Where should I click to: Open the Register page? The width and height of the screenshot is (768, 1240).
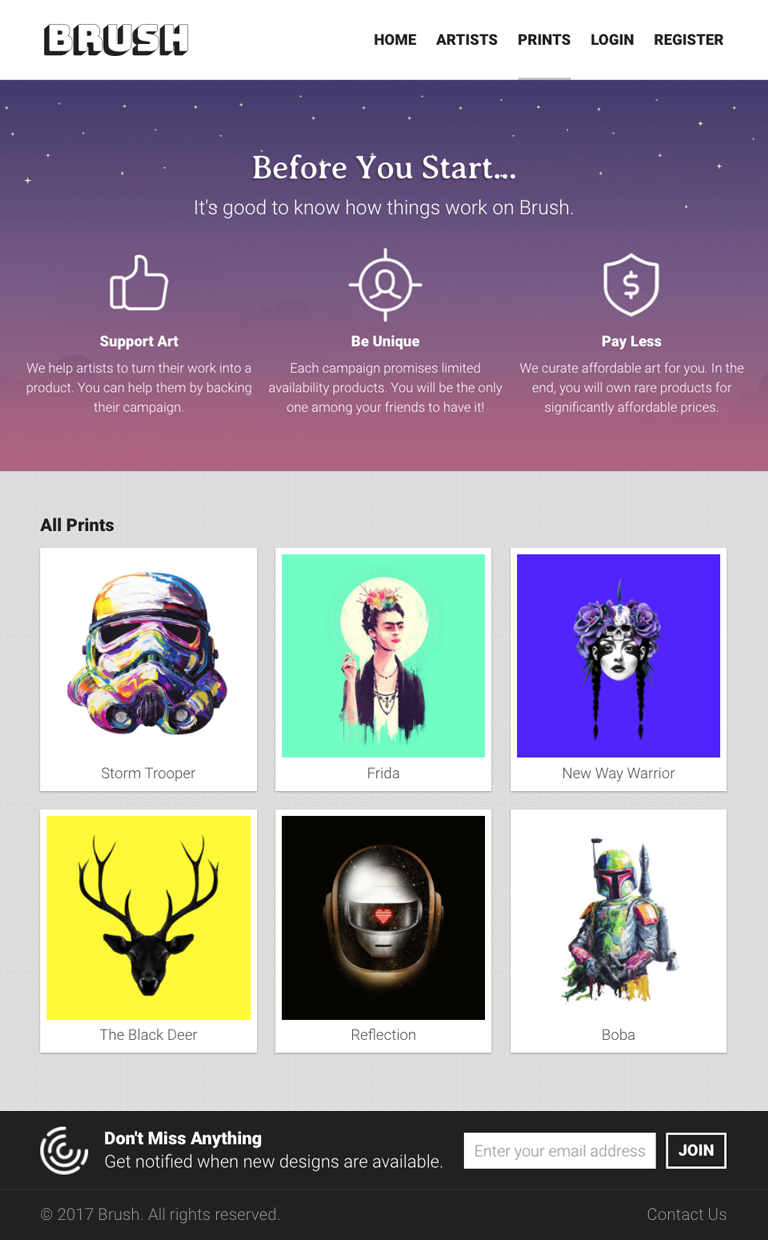689,40
